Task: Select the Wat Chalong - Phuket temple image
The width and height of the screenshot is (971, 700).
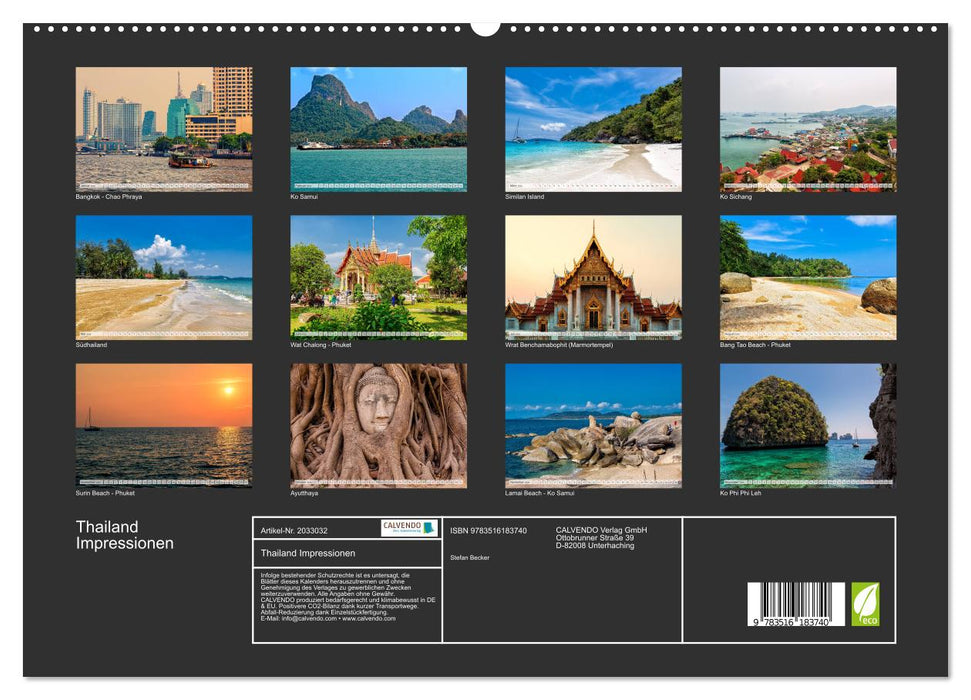Action: pos(378,277)
